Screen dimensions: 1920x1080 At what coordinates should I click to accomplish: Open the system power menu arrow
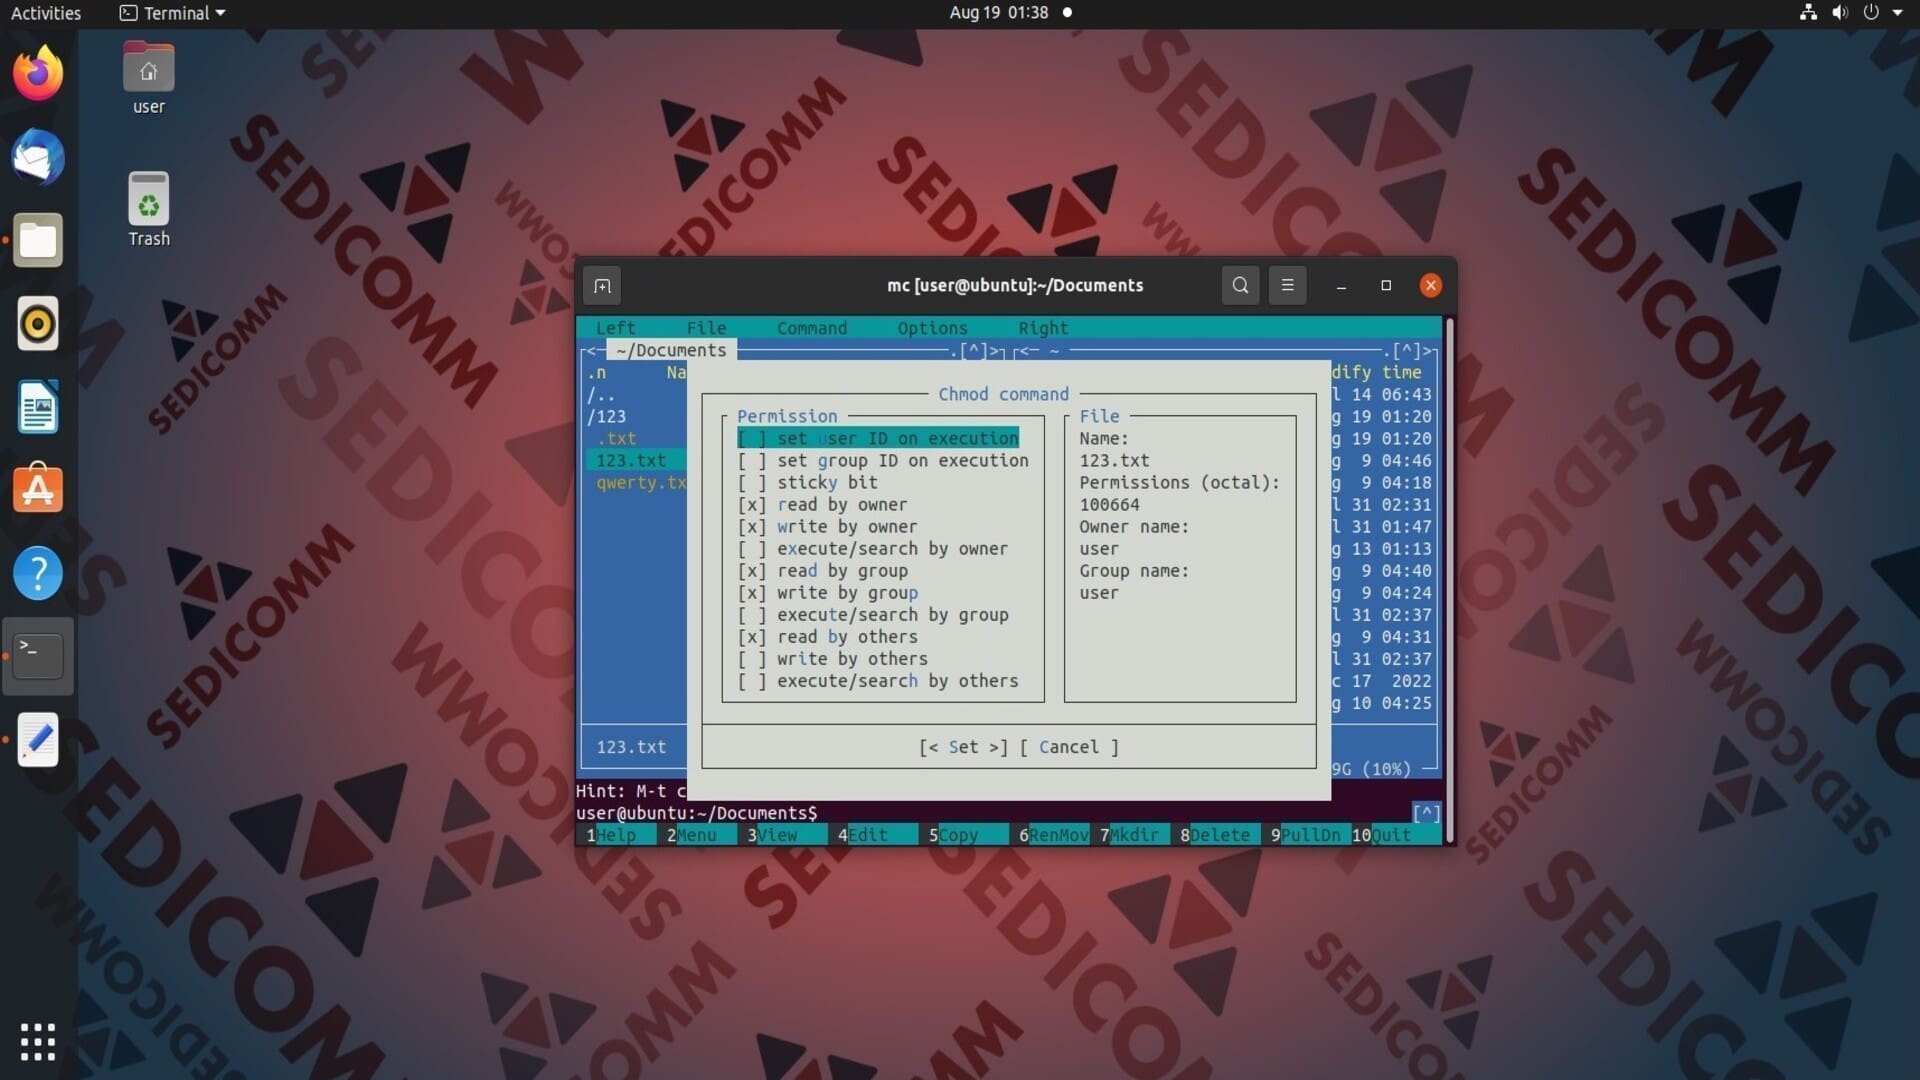point(1898,13)
